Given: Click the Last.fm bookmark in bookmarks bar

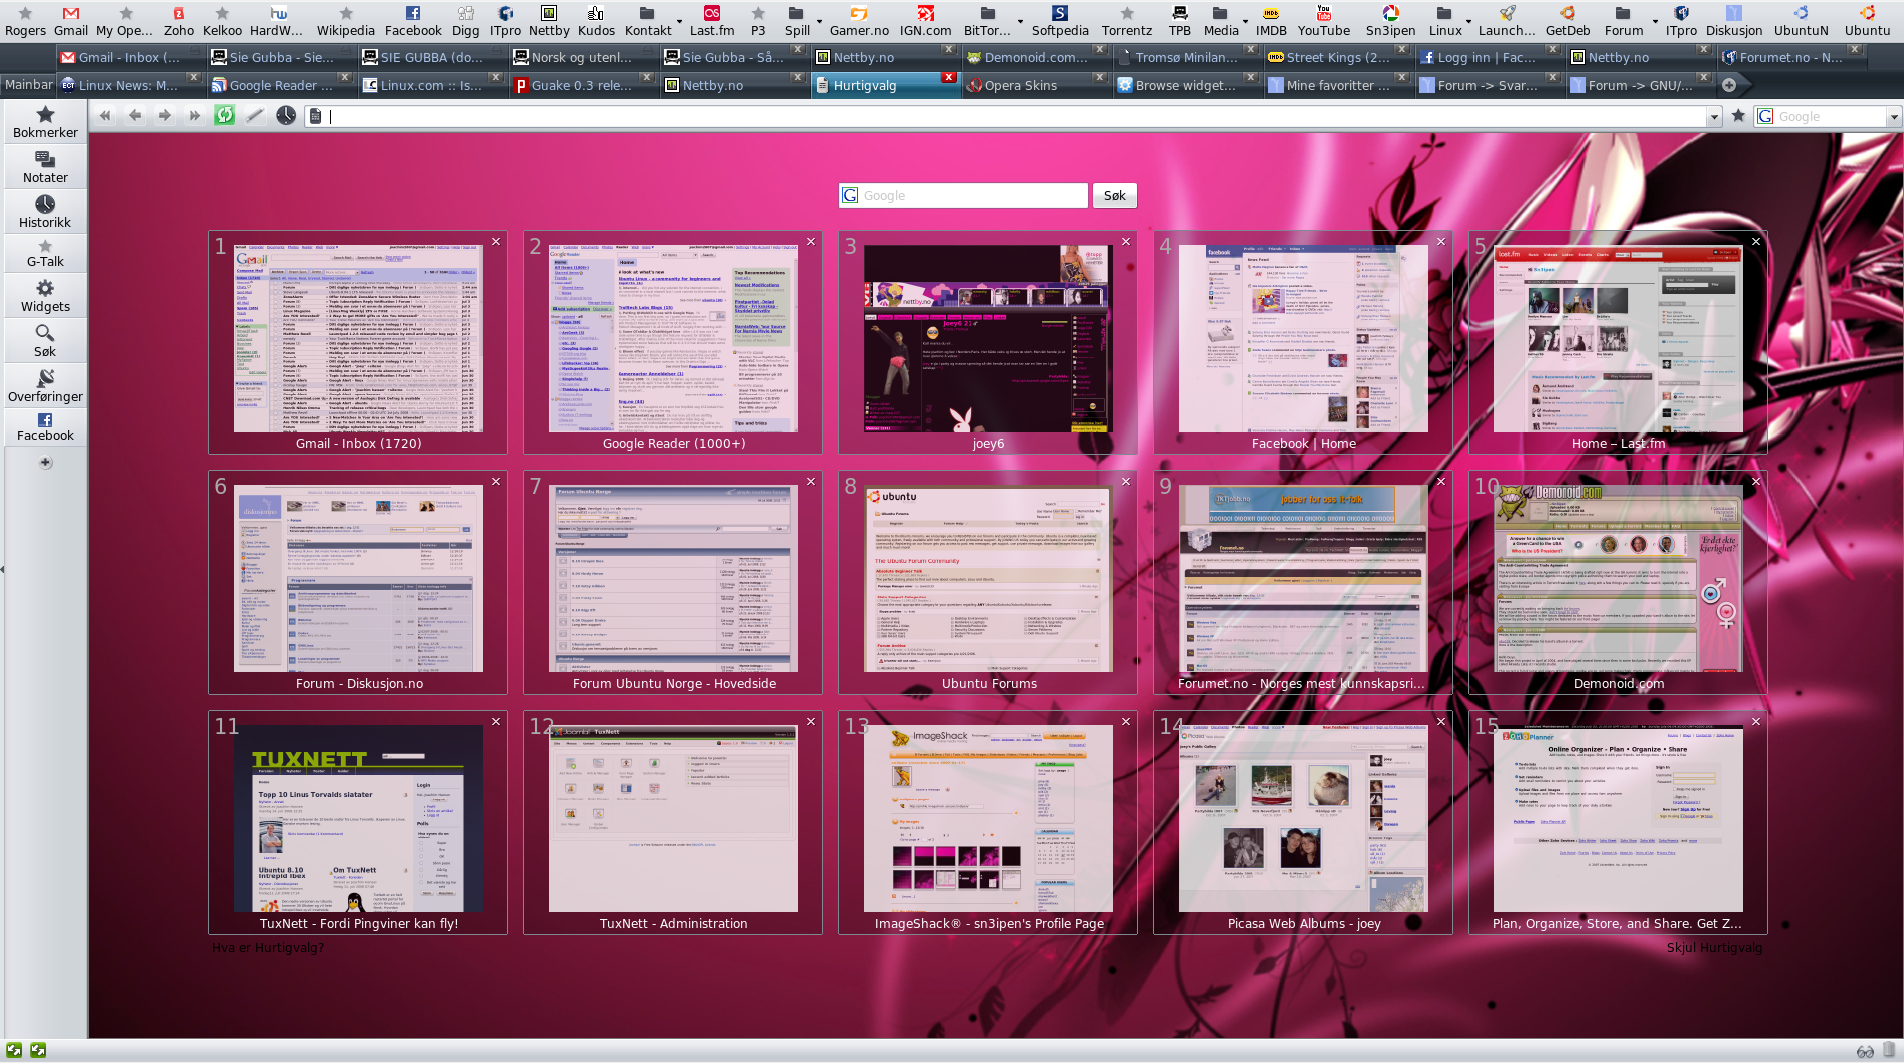Looking at the screenshot, I should pyautogui.click(x=712, y=21).
